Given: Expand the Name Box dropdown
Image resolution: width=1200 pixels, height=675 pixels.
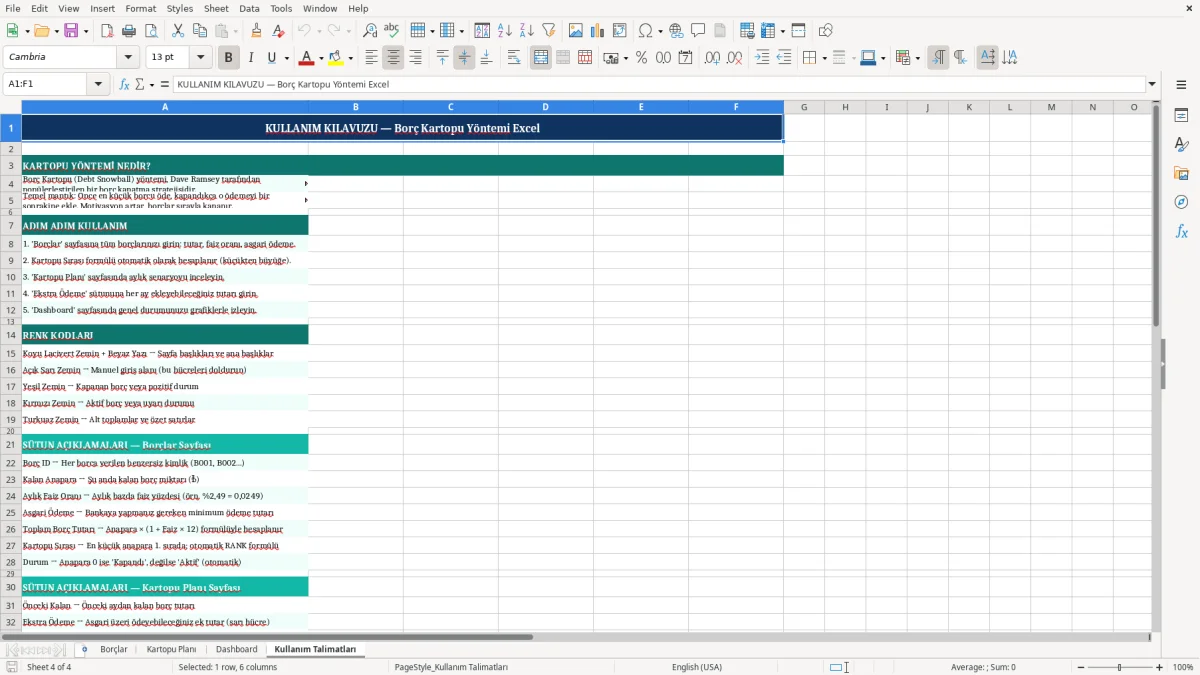Looking at the screenshot, I should point(98,84).
